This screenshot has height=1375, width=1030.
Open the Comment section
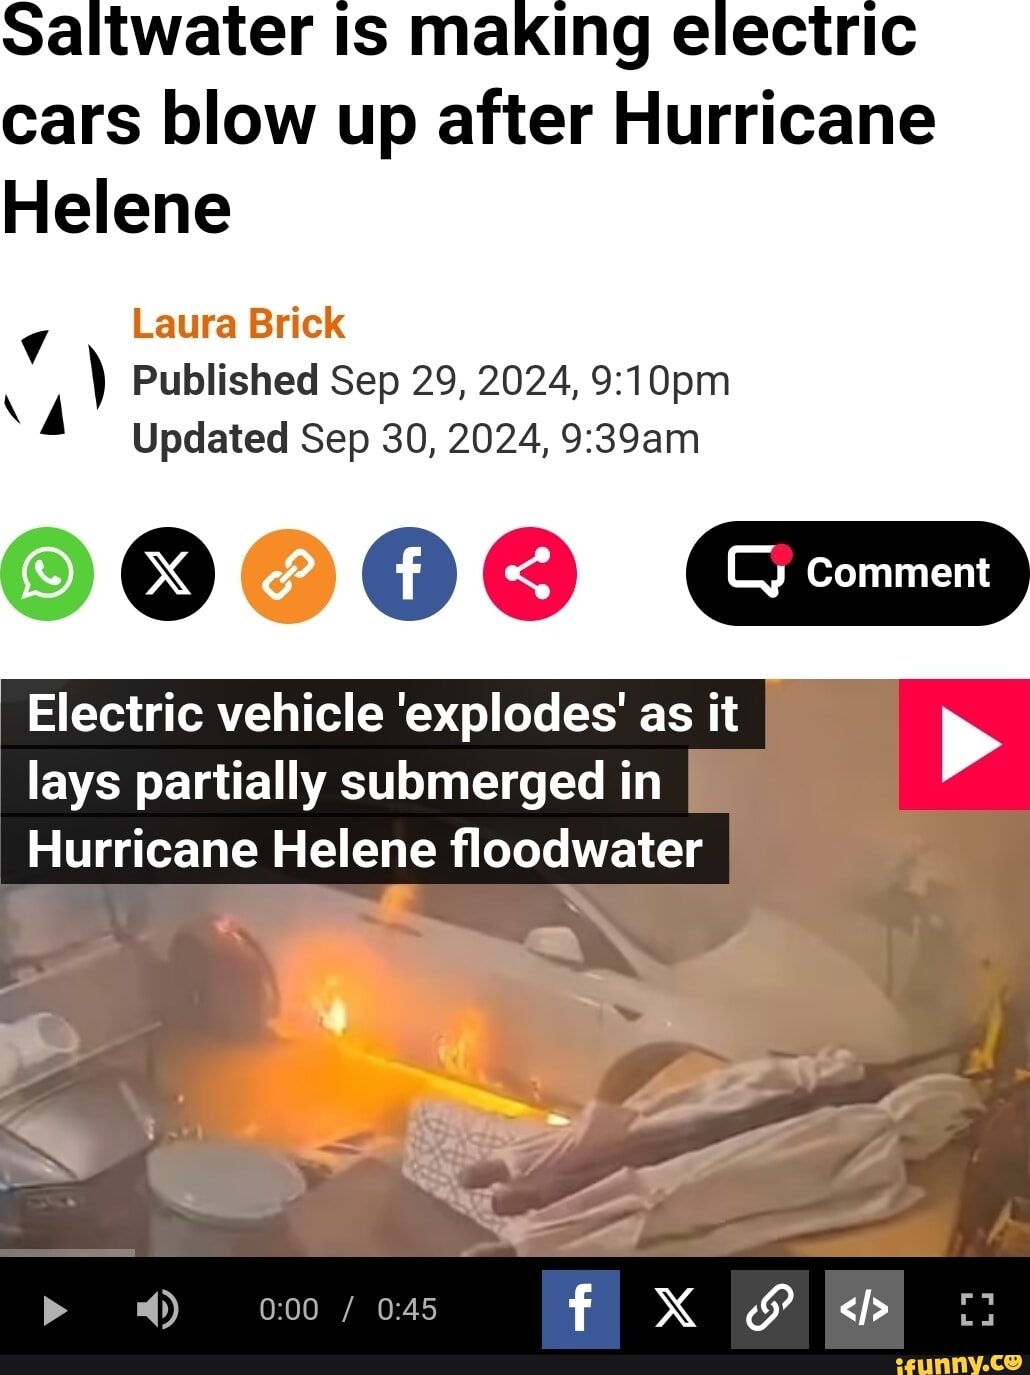tap(857, 573)
